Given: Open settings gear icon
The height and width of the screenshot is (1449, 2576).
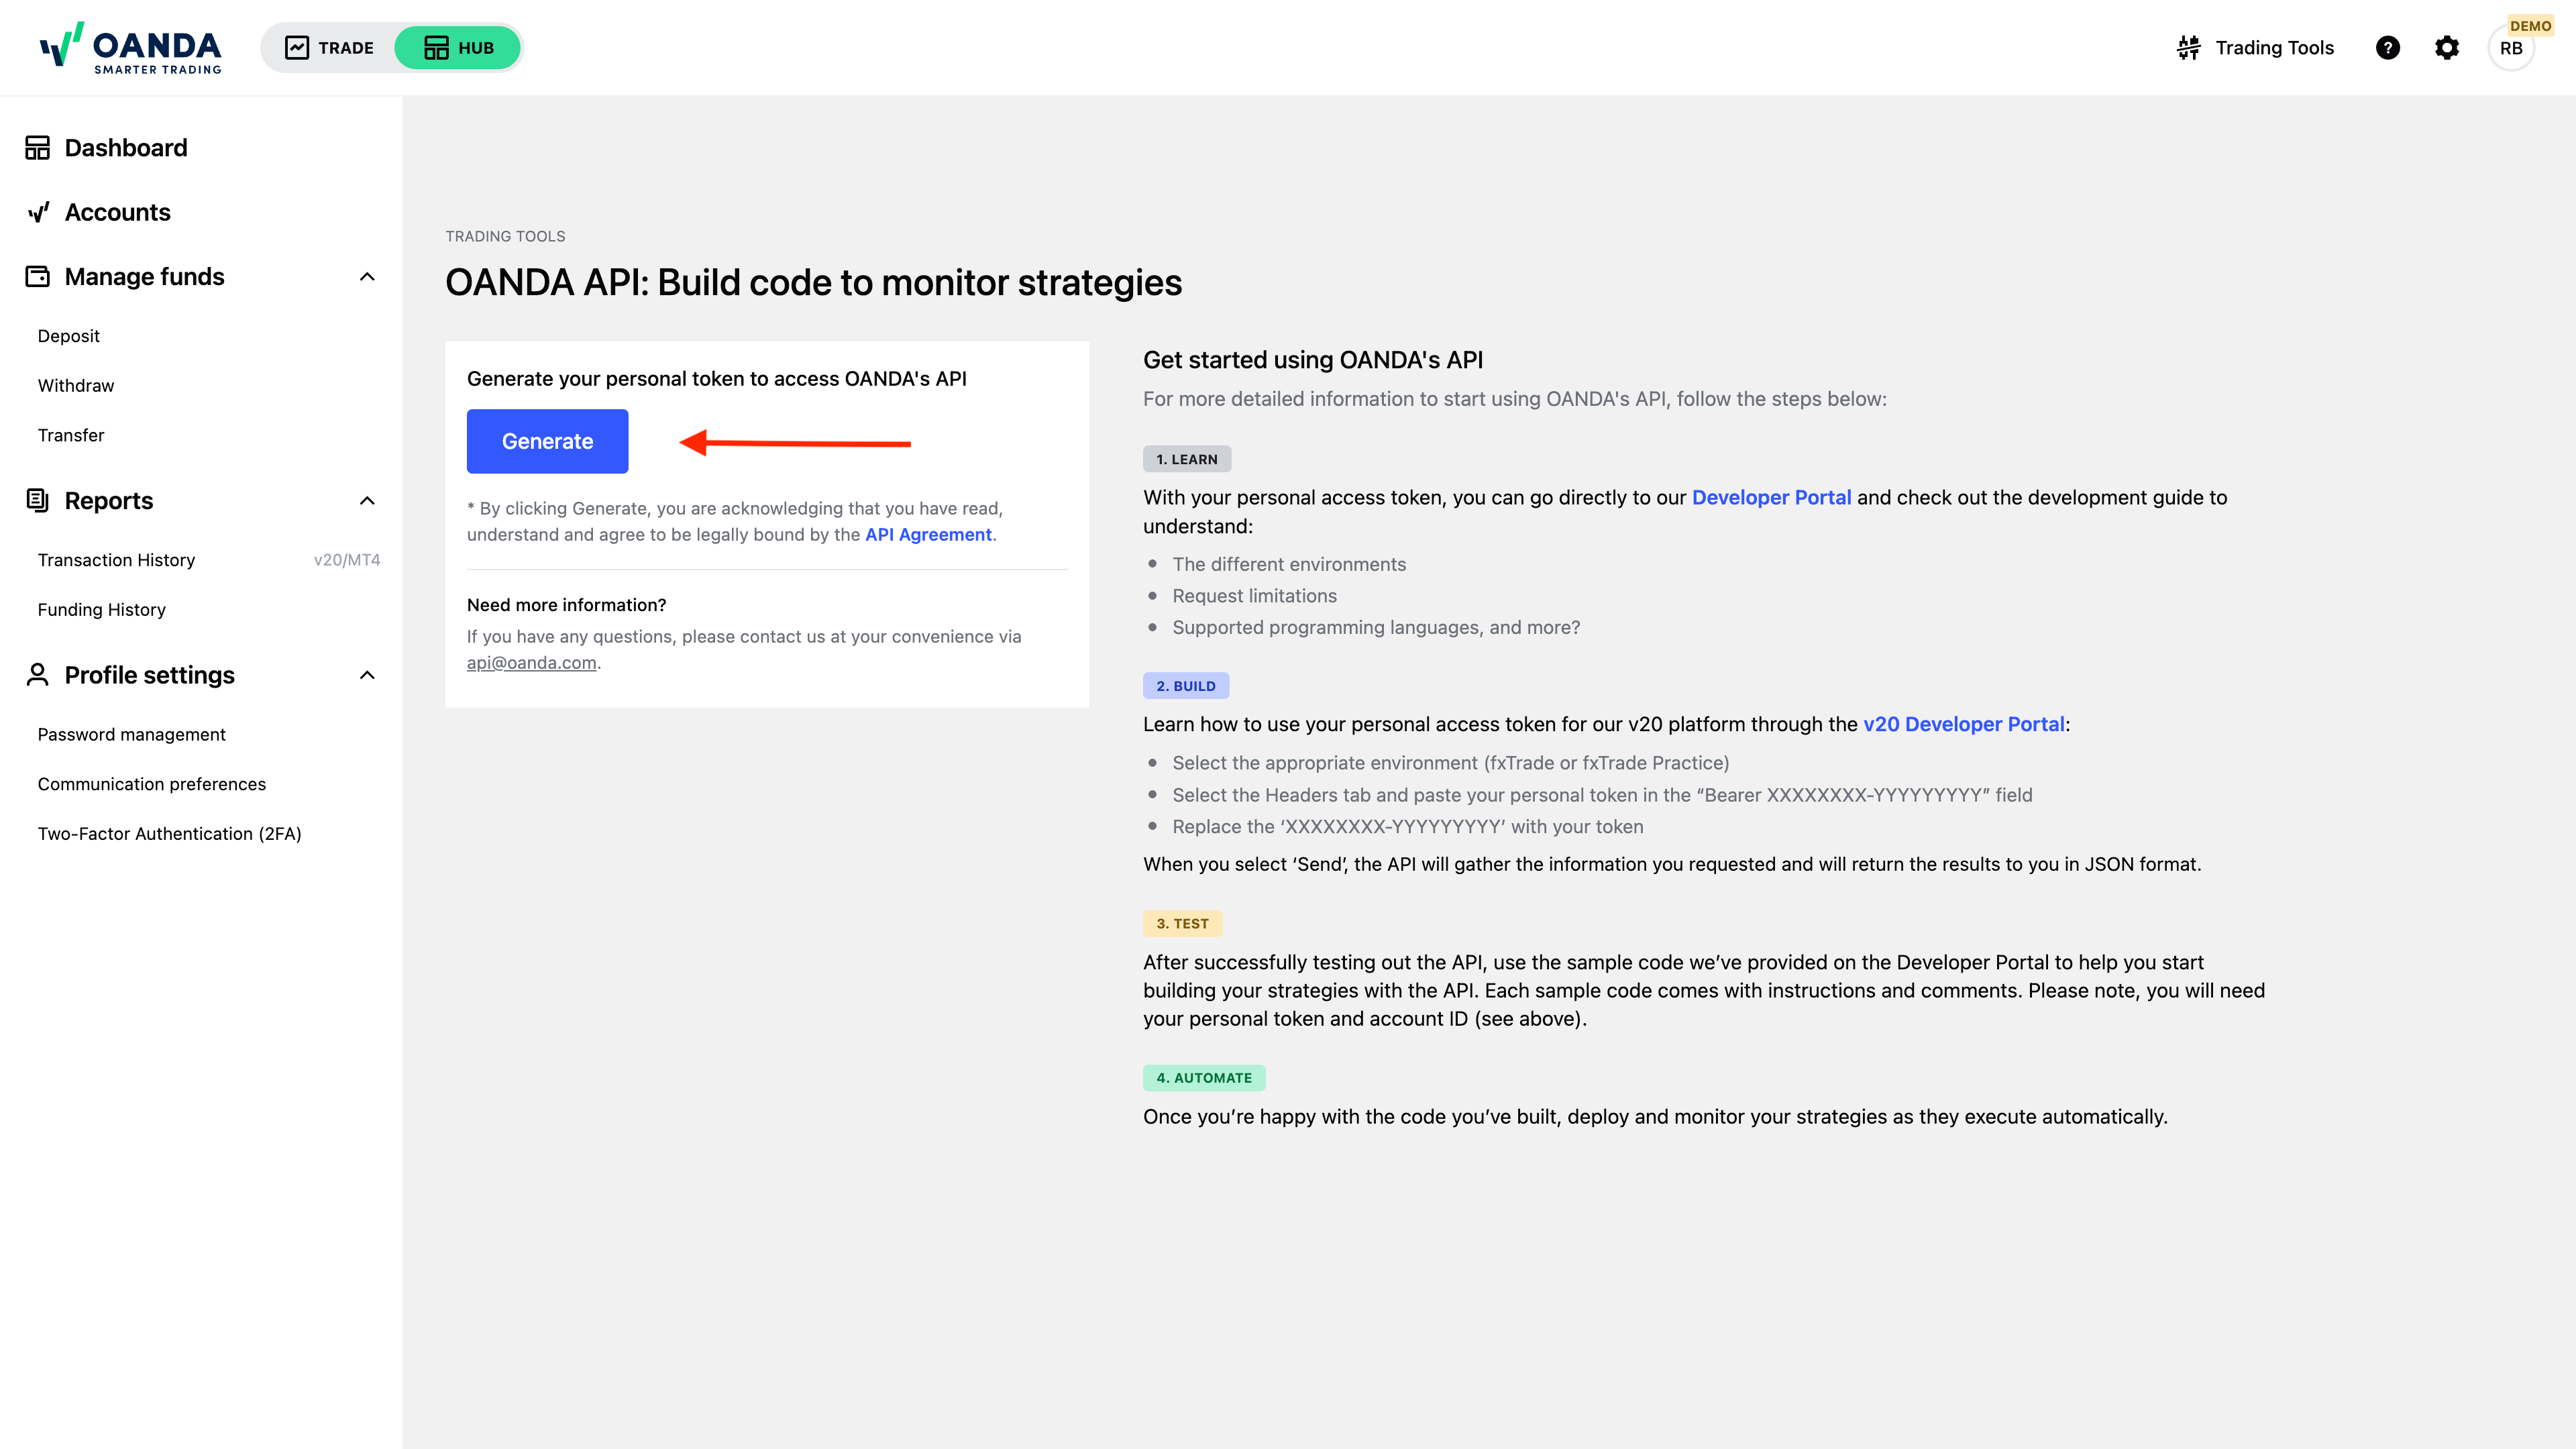Looking at the screenshot, I should pyautogui.click(x=2447, y=48).
